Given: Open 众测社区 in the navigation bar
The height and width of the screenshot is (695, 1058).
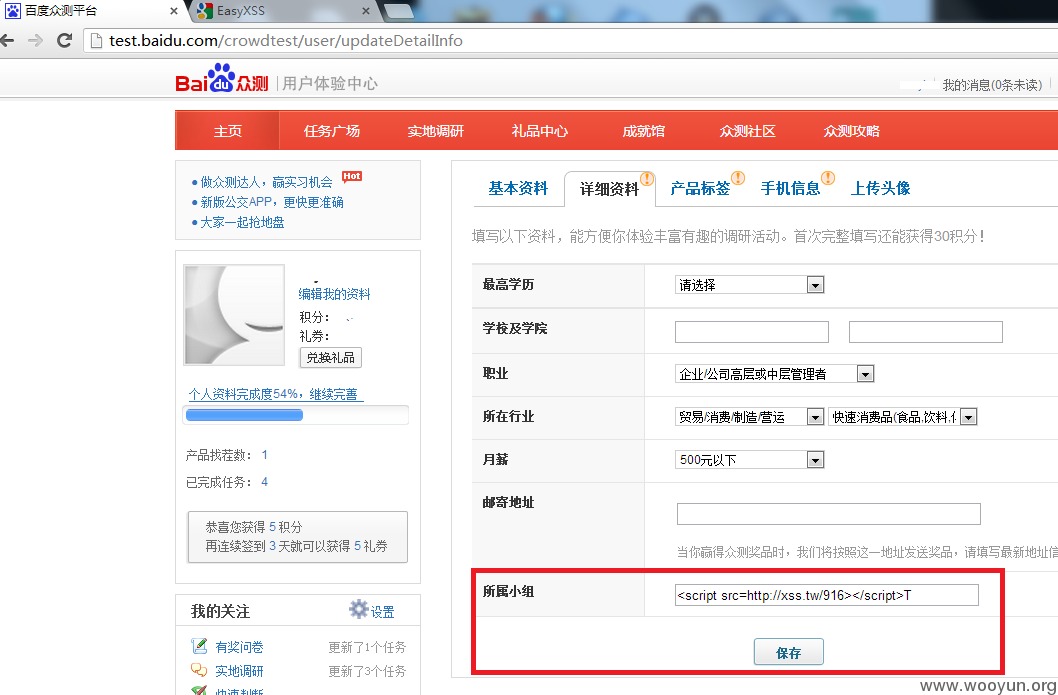Looking at the screenshot, I should pyautogui.click(x=747, y=131).
